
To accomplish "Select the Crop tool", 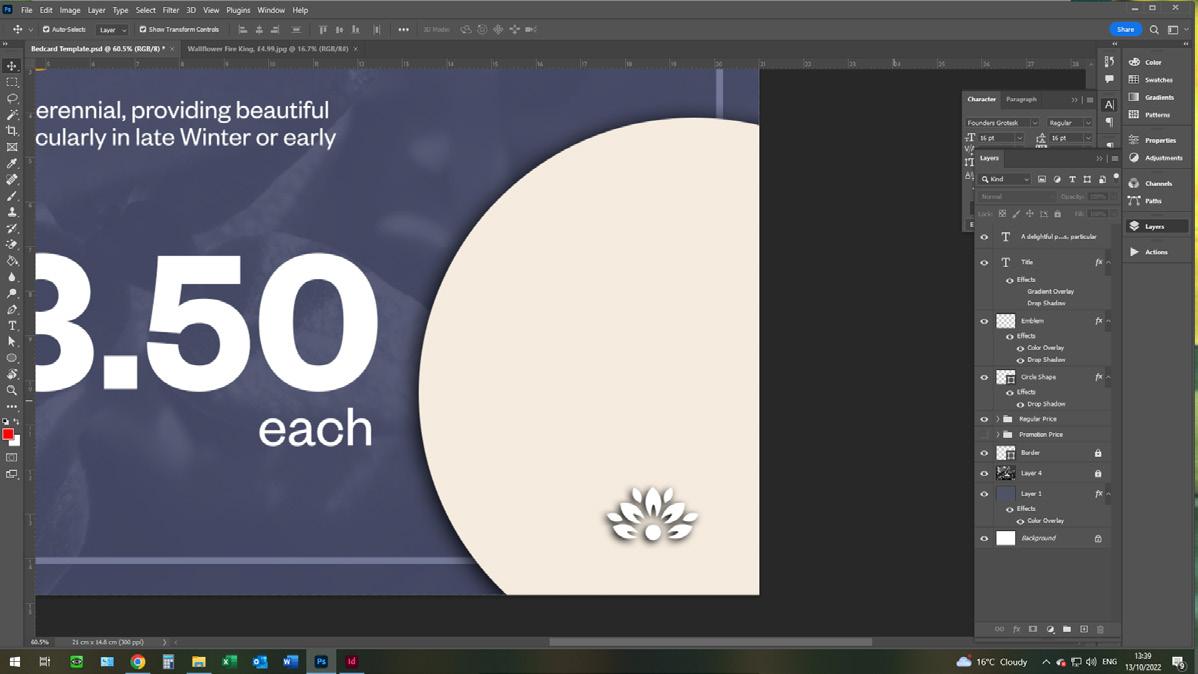I will click(11, 131).
